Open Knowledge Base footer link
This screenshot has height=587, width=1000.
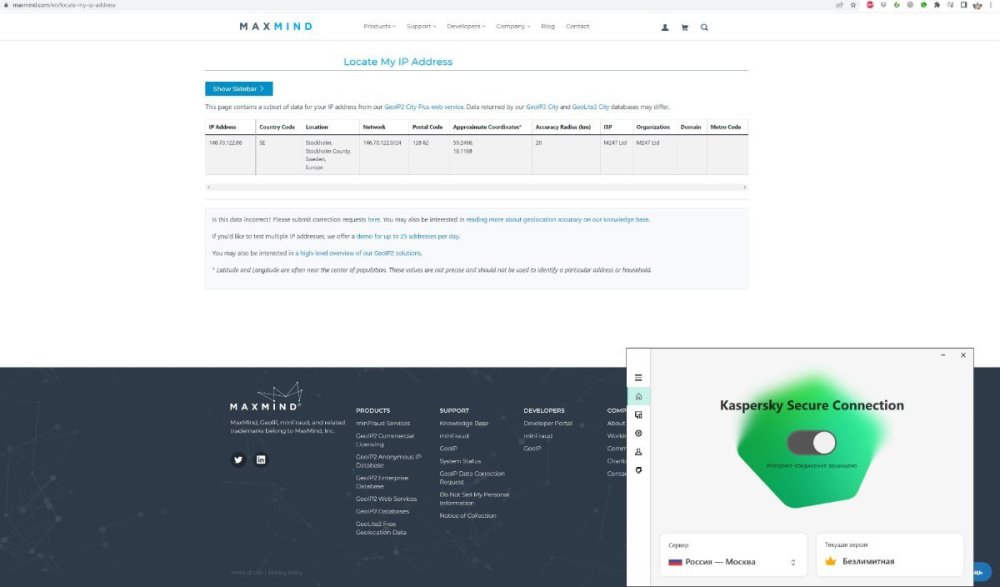click(464, 423)
